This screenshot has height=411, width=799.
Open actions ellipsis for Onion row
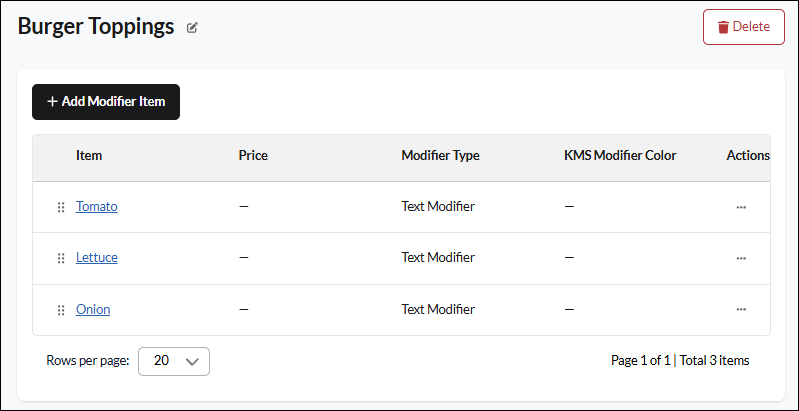(741, 309)
